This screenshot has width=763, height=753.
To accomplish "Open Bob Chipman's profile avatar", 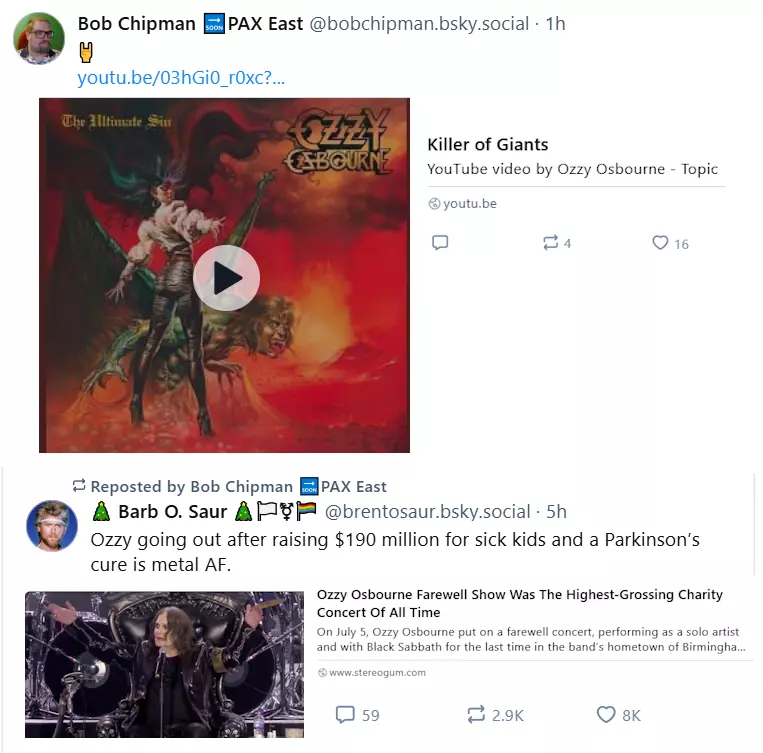I will pos(39,38).
